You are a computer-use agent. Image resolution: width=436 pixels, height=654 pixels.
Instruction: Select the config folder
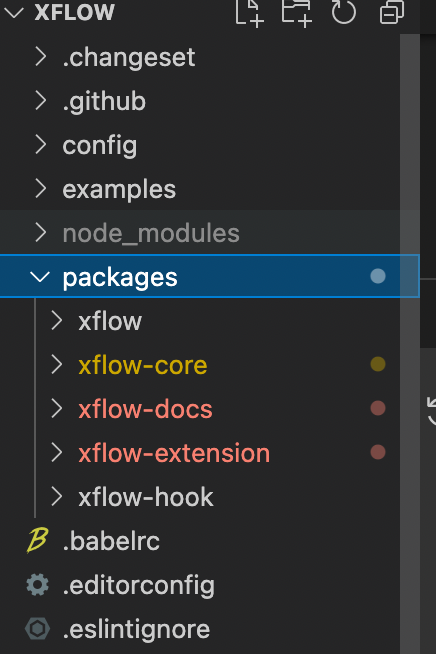pyautogui.click(x=100, y=145)
